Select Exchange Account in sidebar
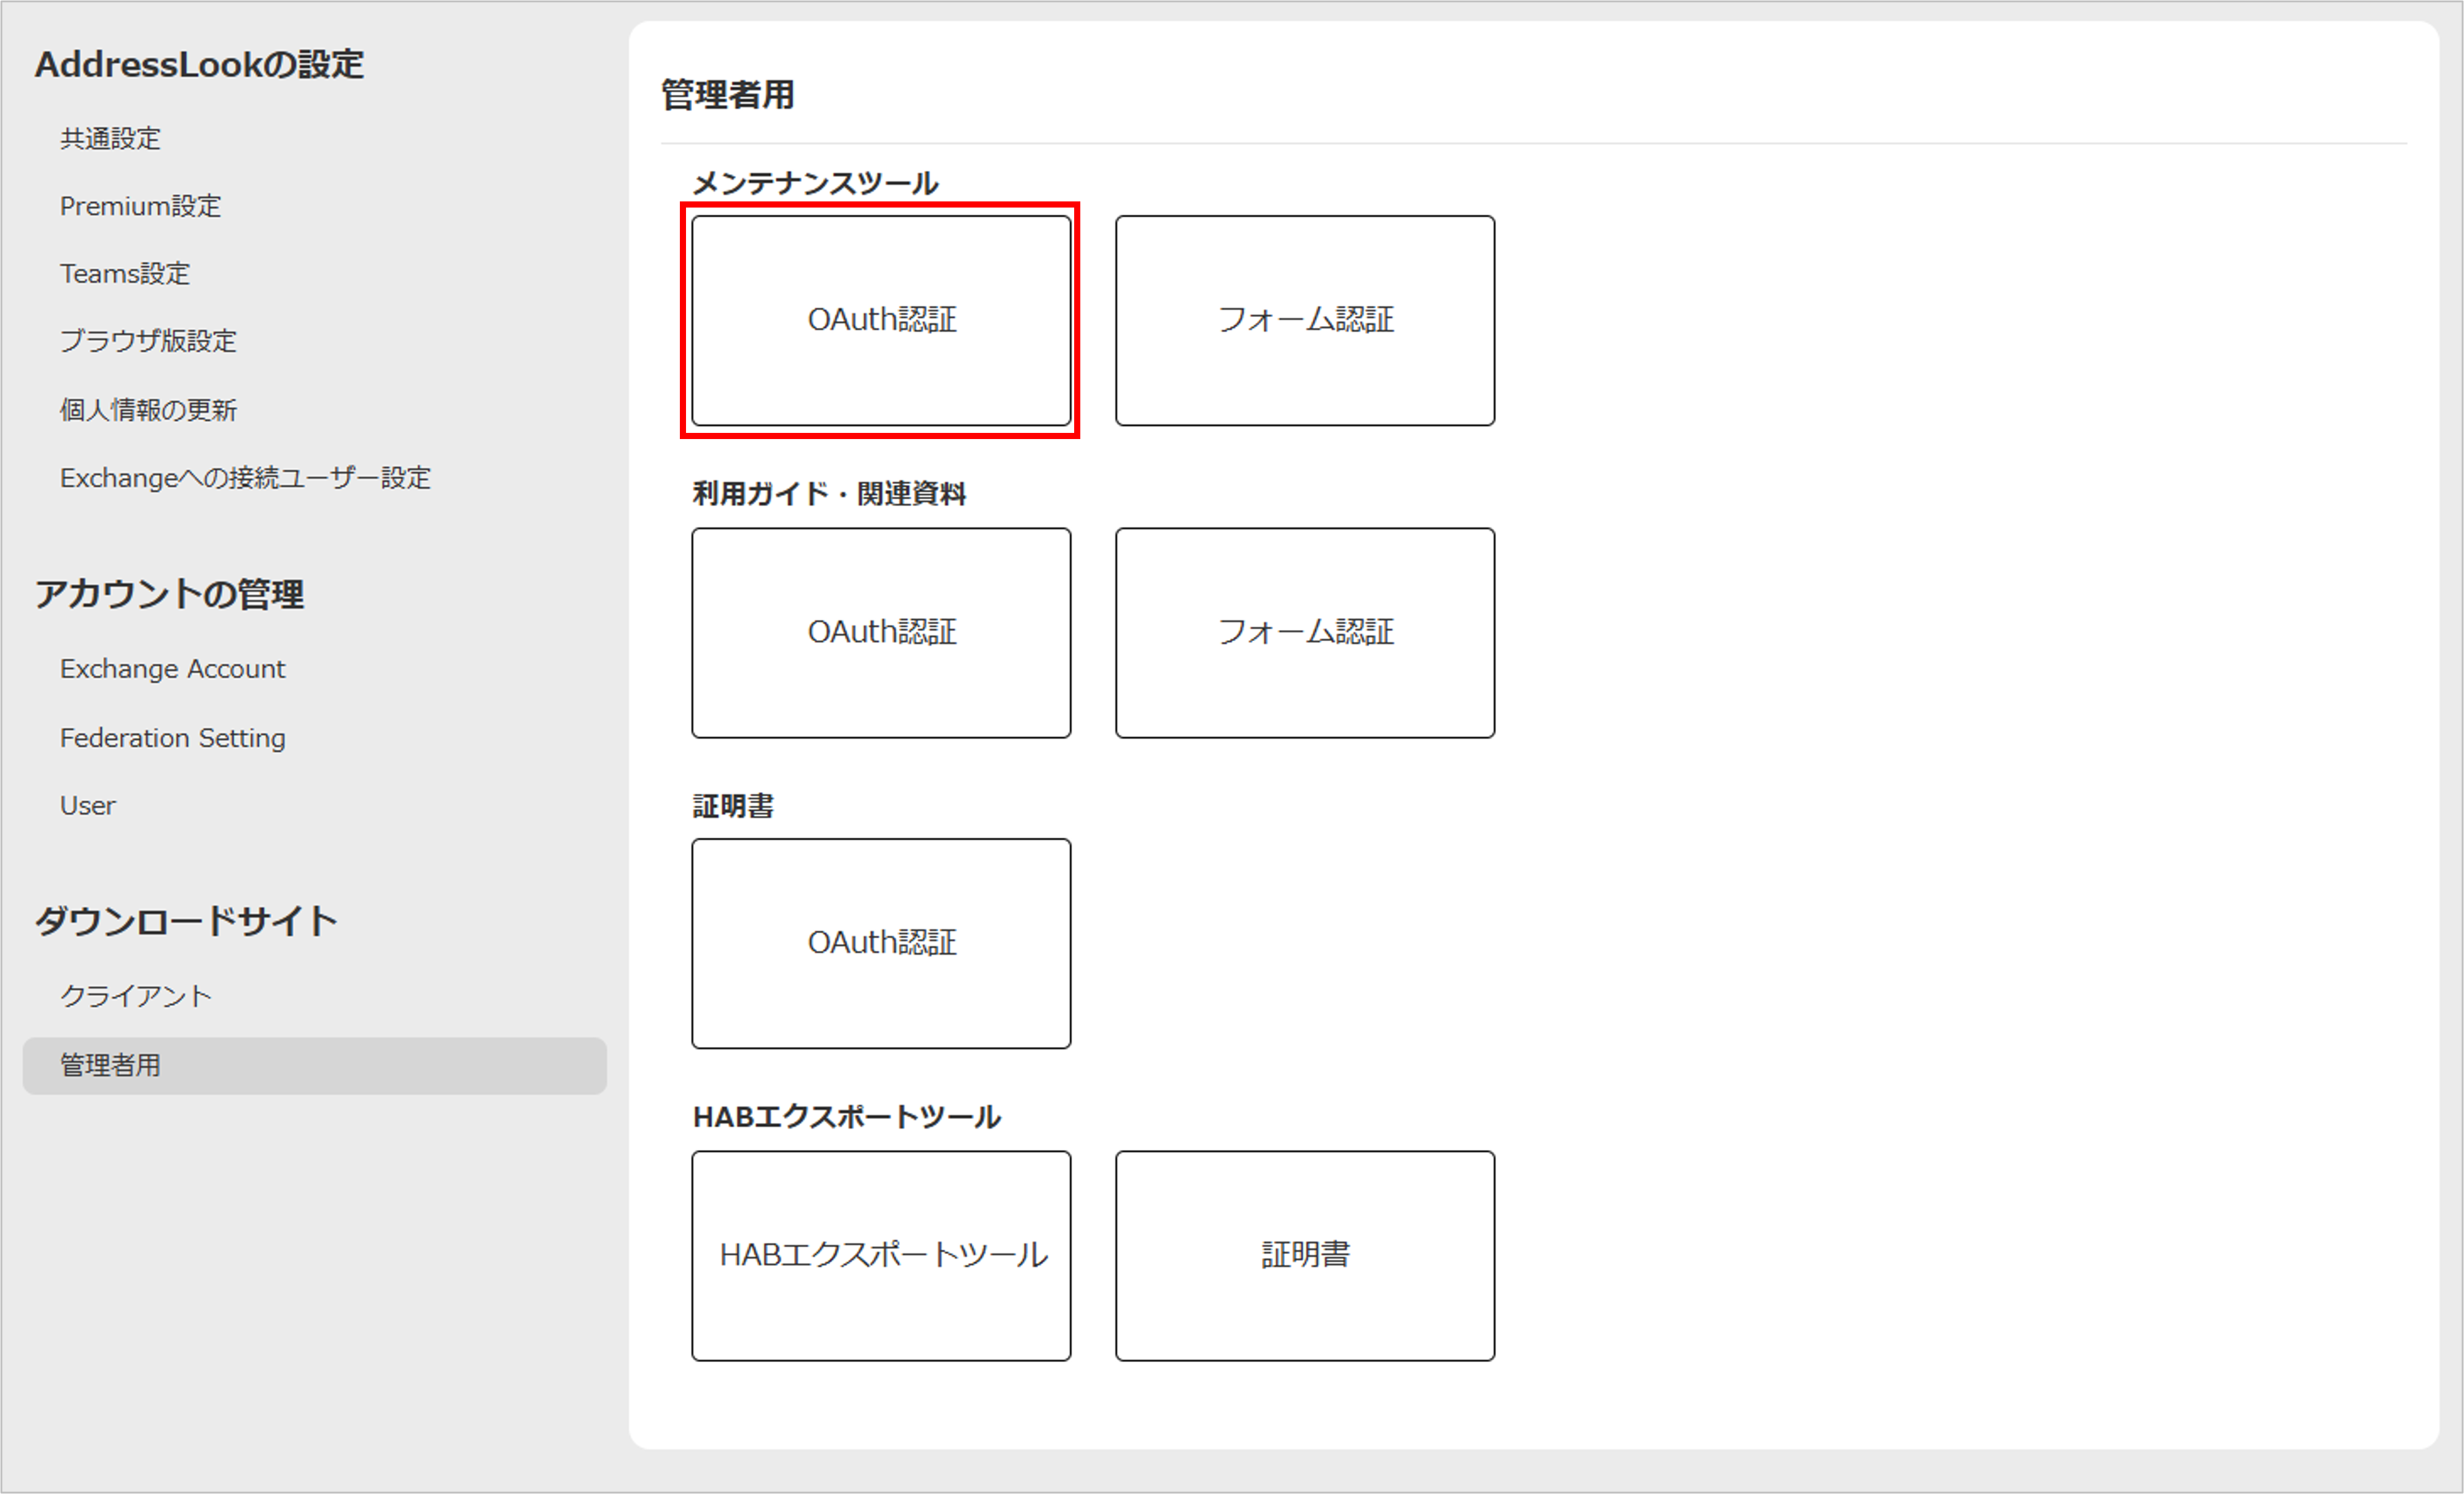The image size is (2464, 1494). point(172,668)
